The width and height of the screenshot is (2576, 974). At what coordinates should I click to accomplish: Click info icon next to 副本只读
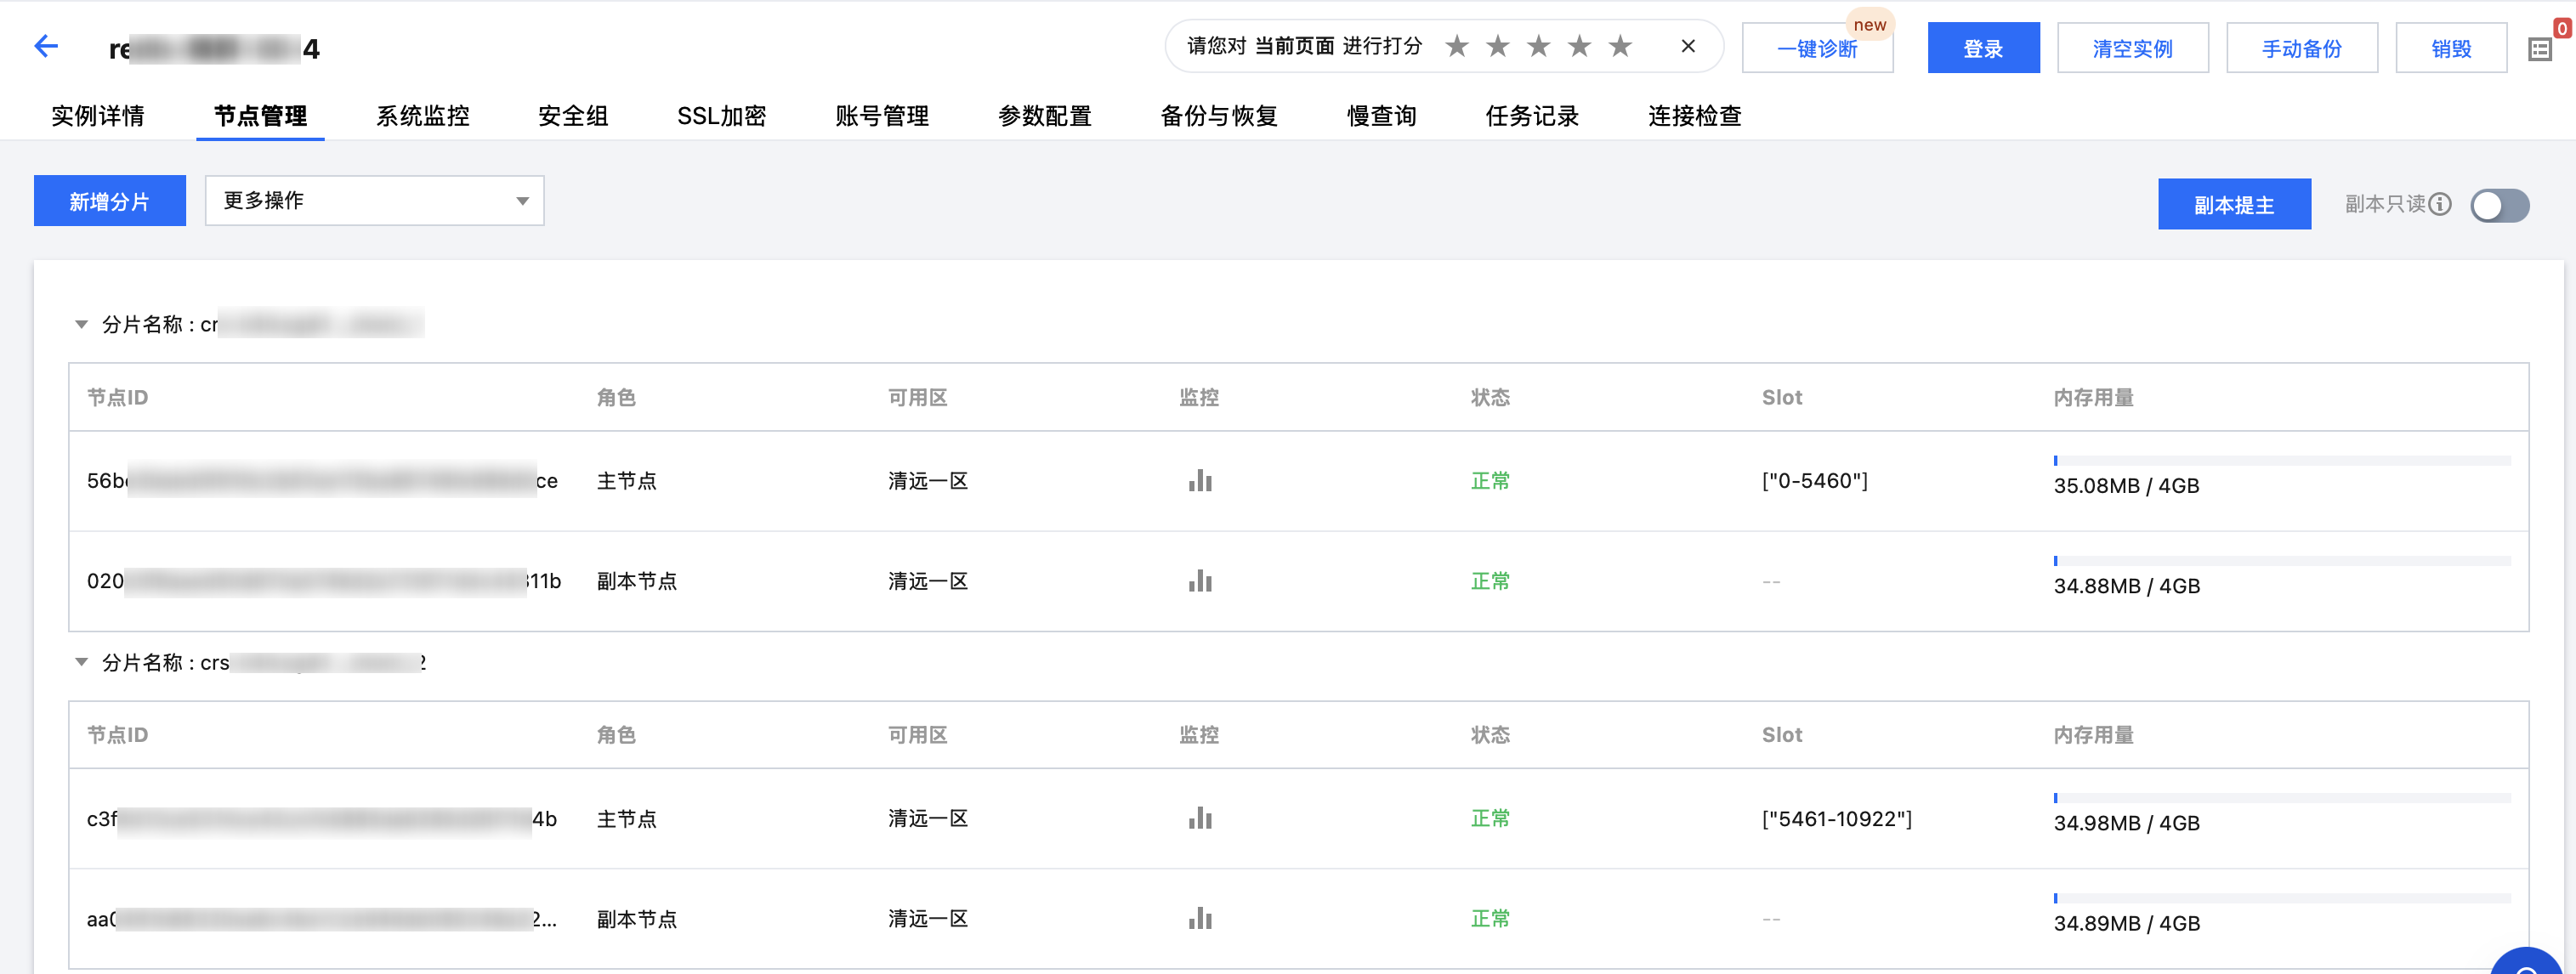click(x=2439, y=204)
